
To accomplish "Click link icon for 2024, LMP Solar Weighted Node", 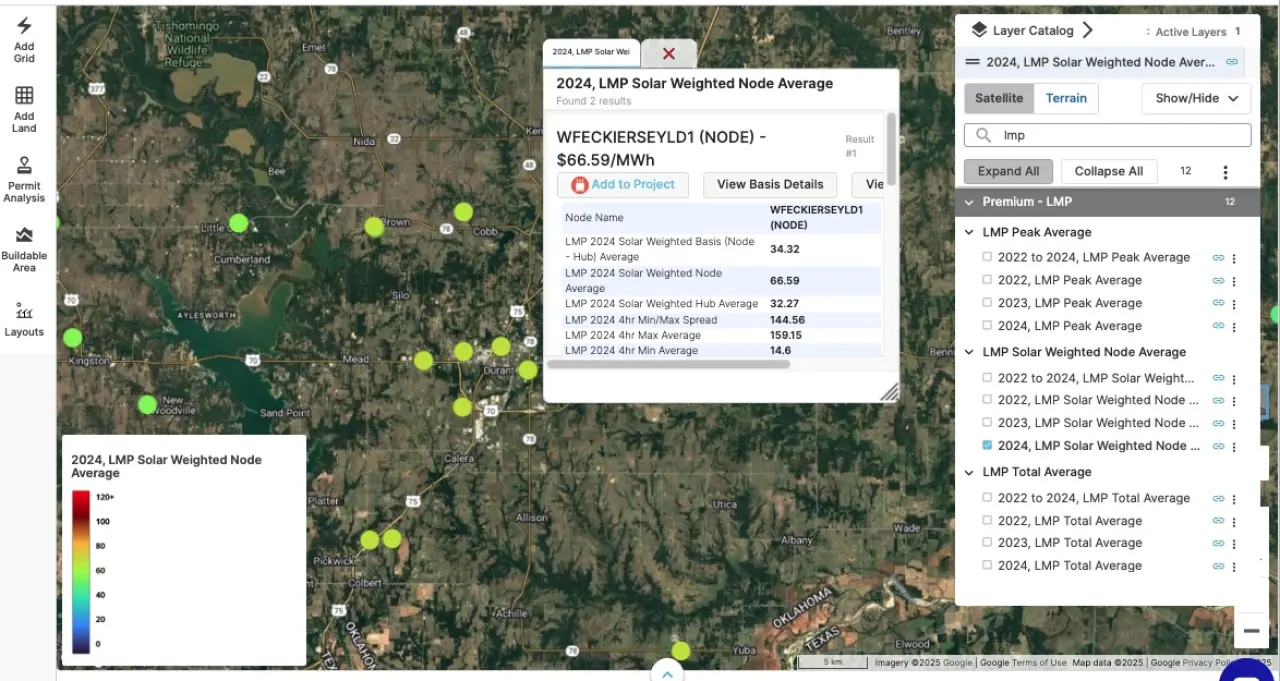I will click(x=1218, y=446).
